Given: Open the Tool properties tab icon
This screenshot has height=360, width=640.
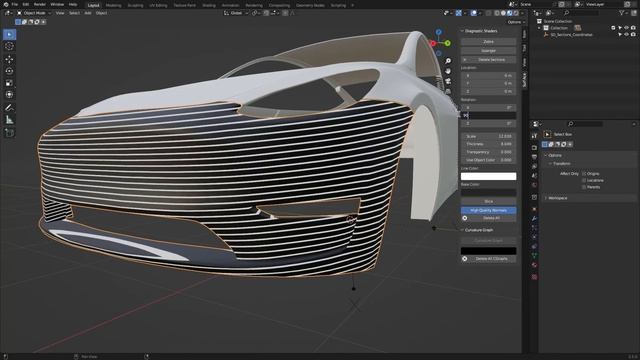Looking at the screenshot, I should click(x=534, y=136).
